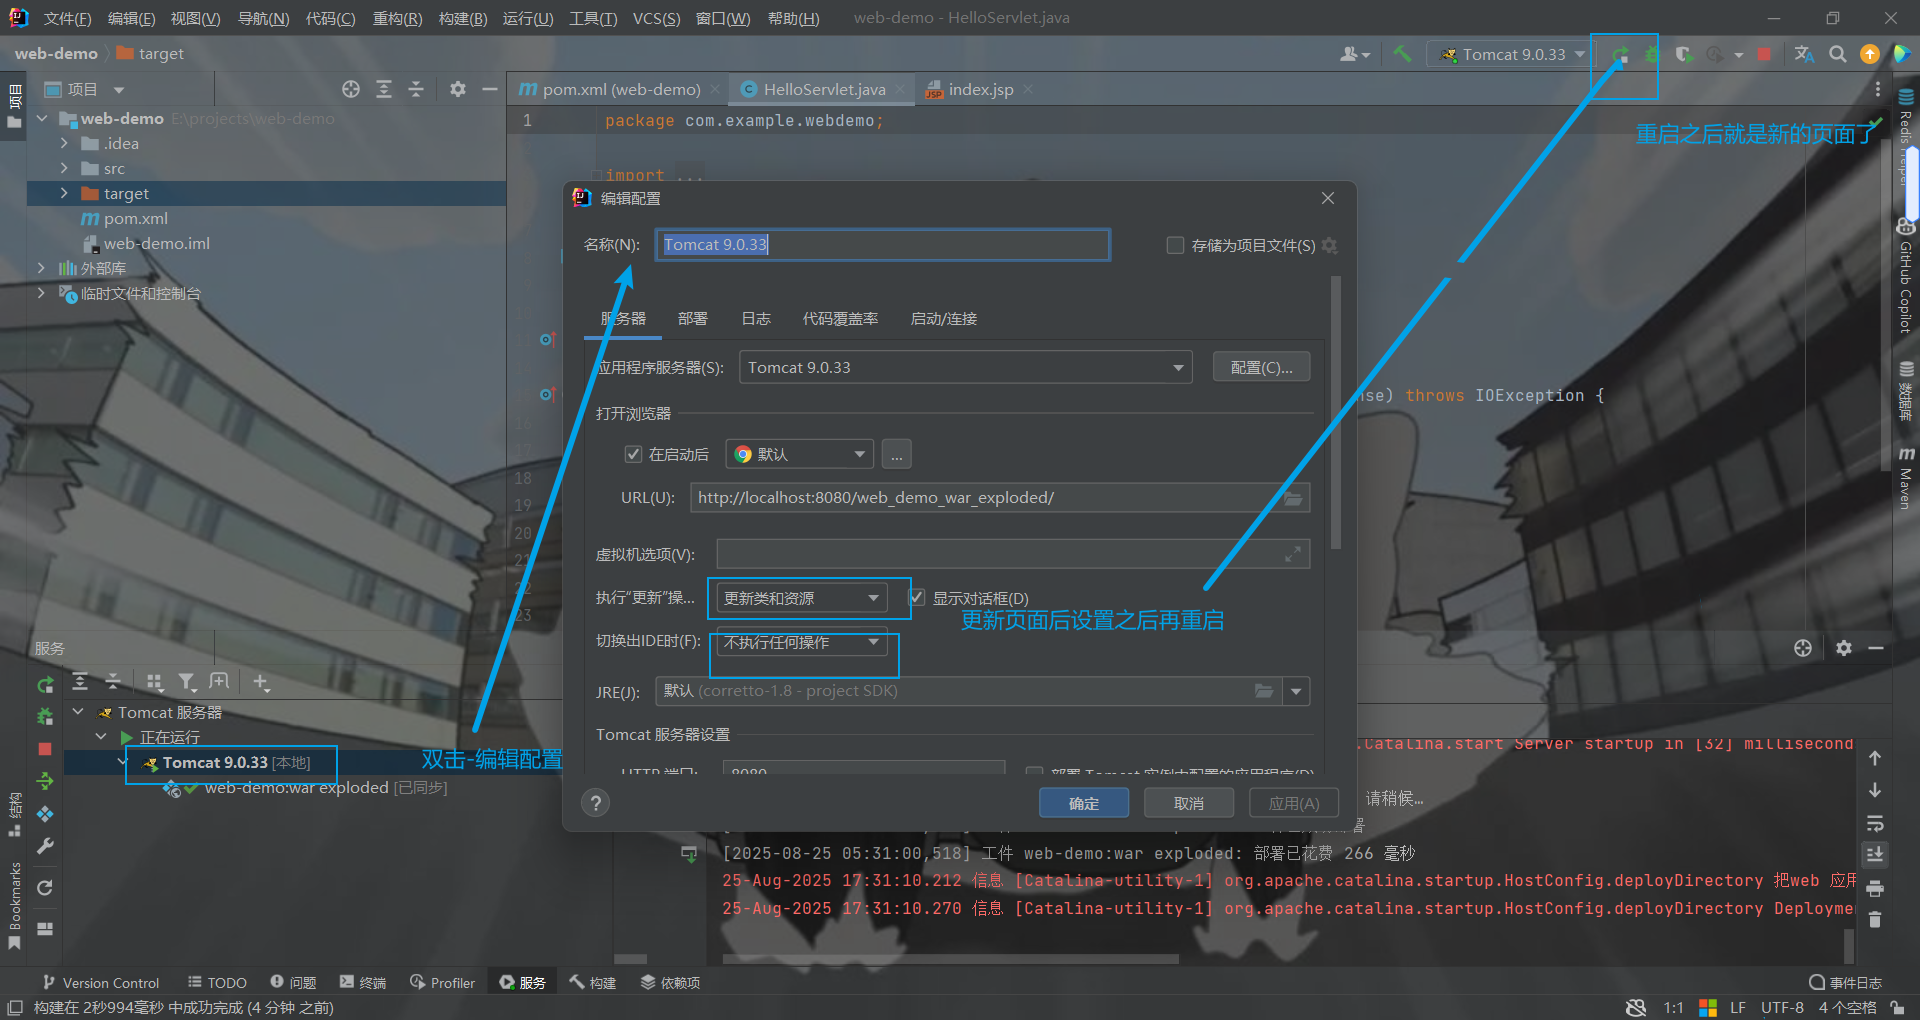Click wrench Edit Configuration icon in Services

click(x=45, y=846)
